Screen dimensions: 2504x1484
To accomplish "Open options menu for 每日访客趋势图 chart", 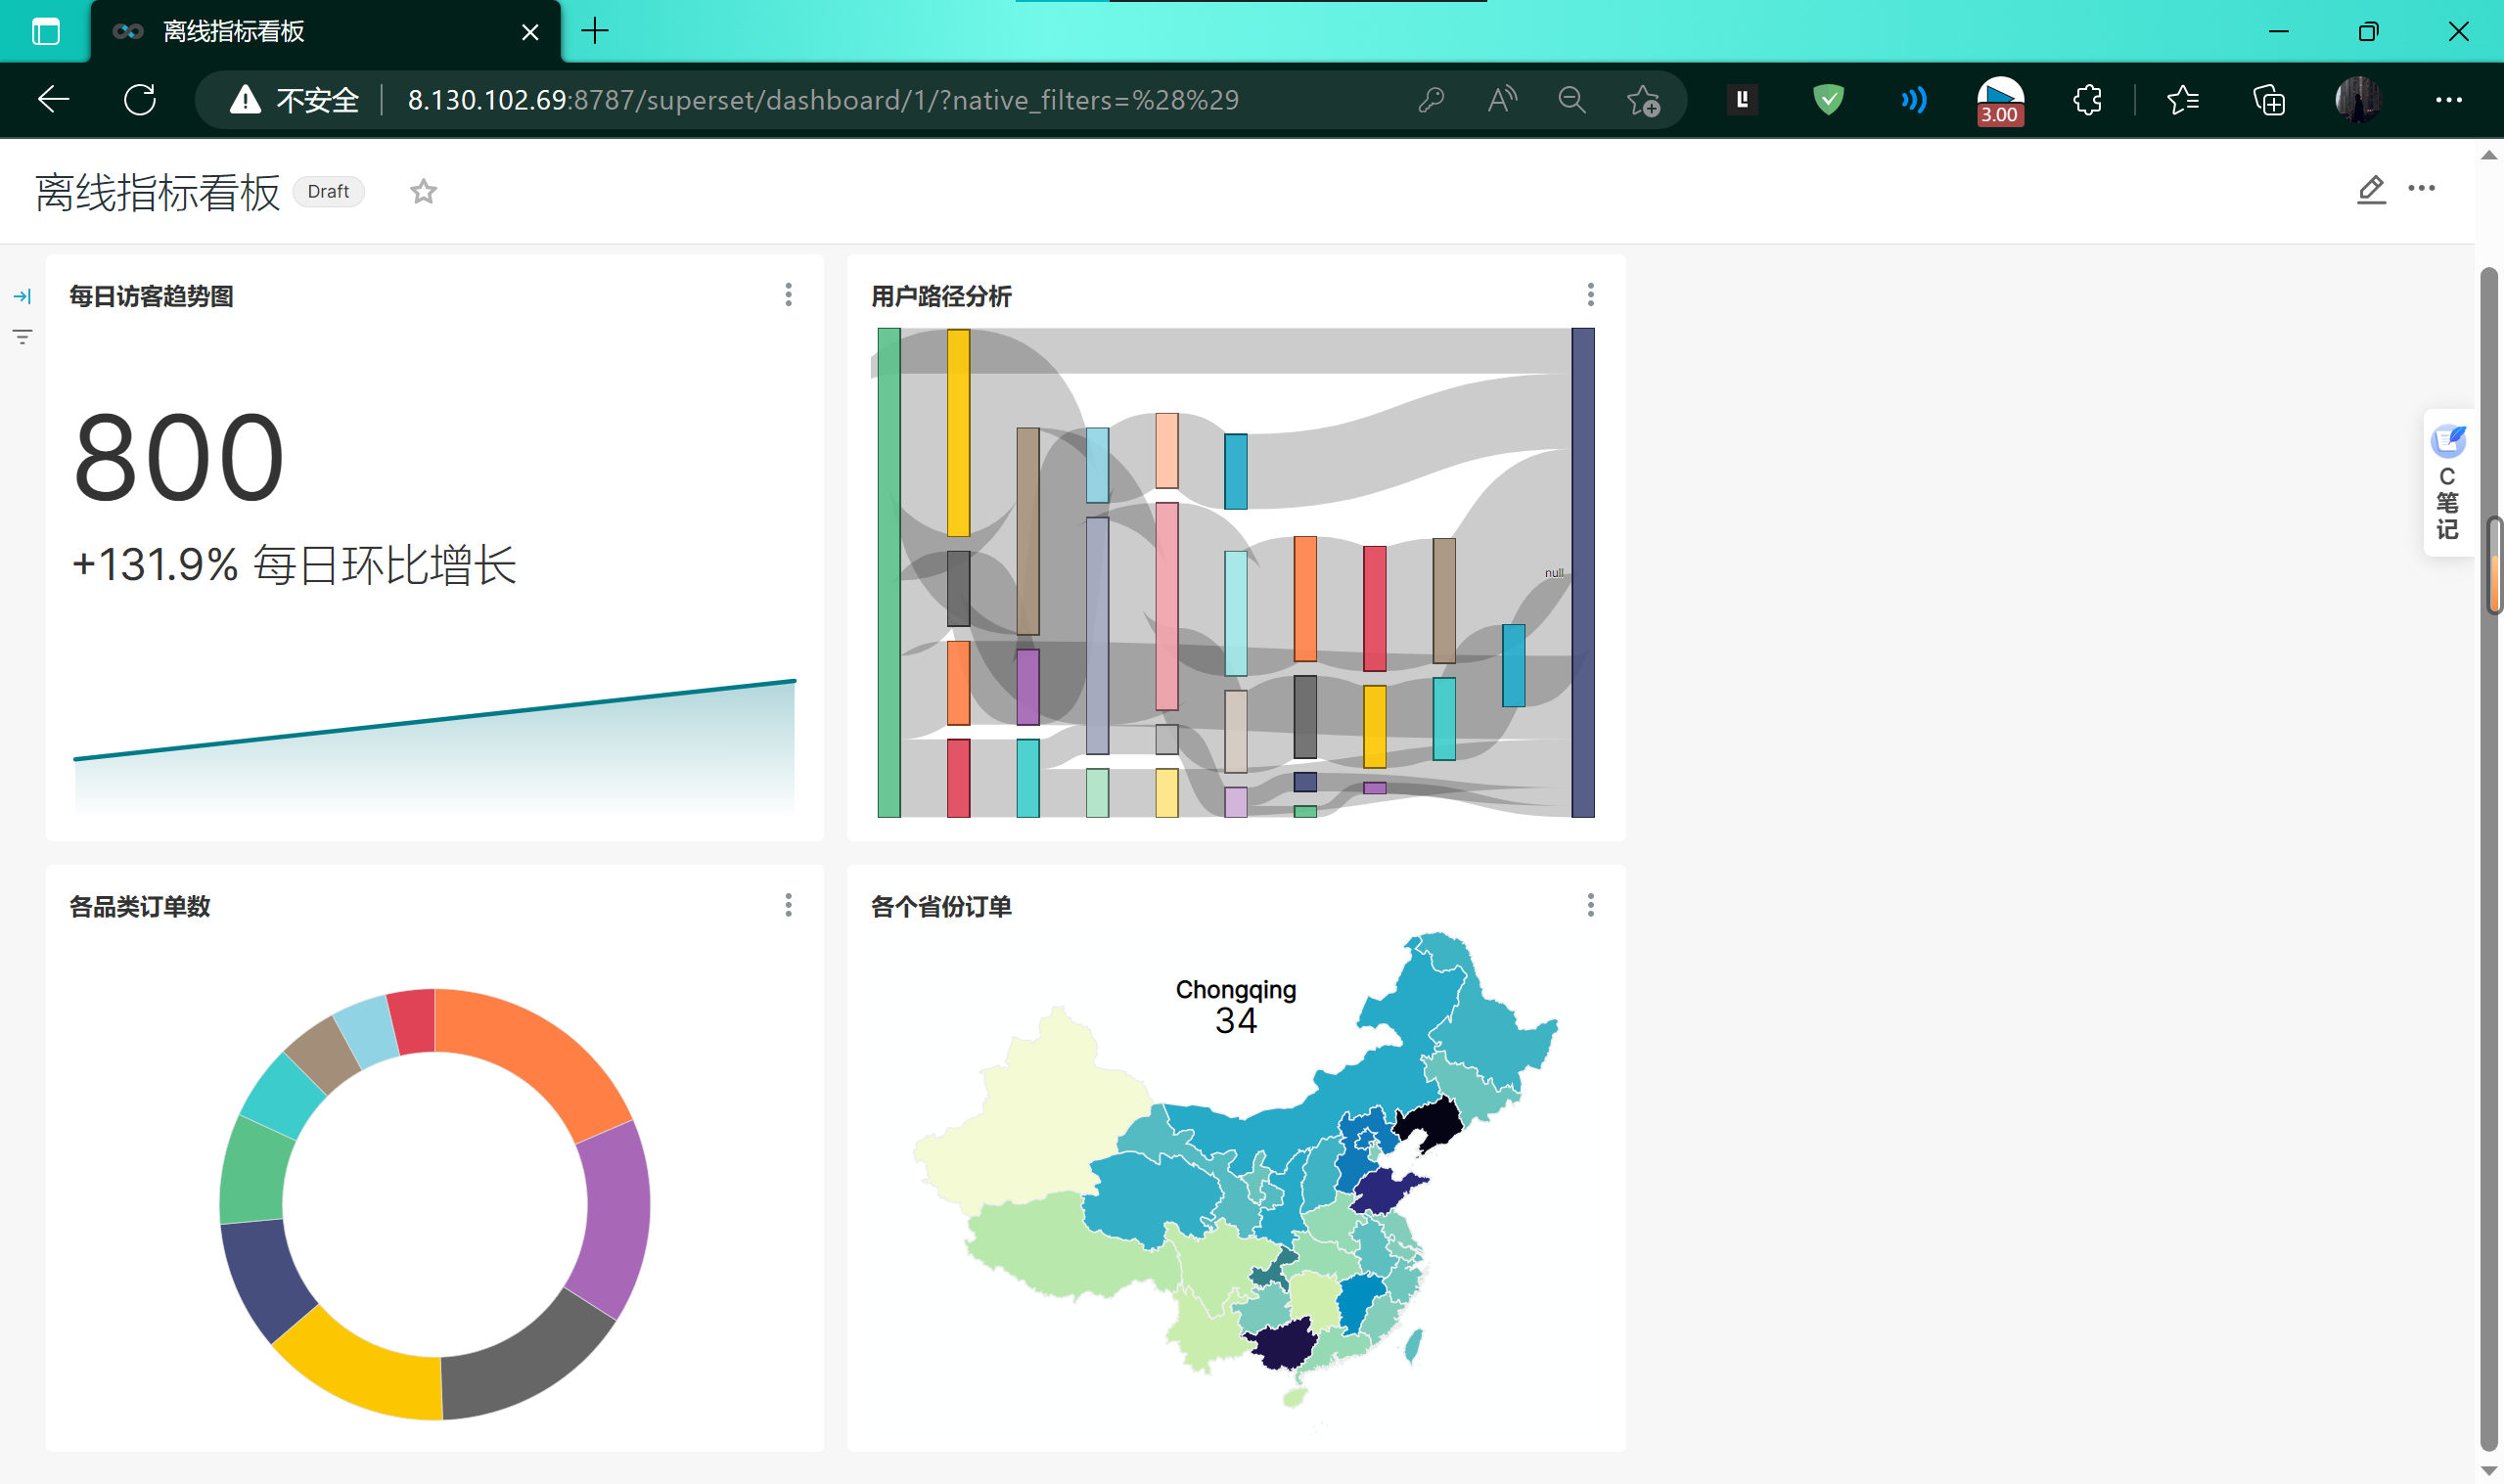I will click(788, 295).
